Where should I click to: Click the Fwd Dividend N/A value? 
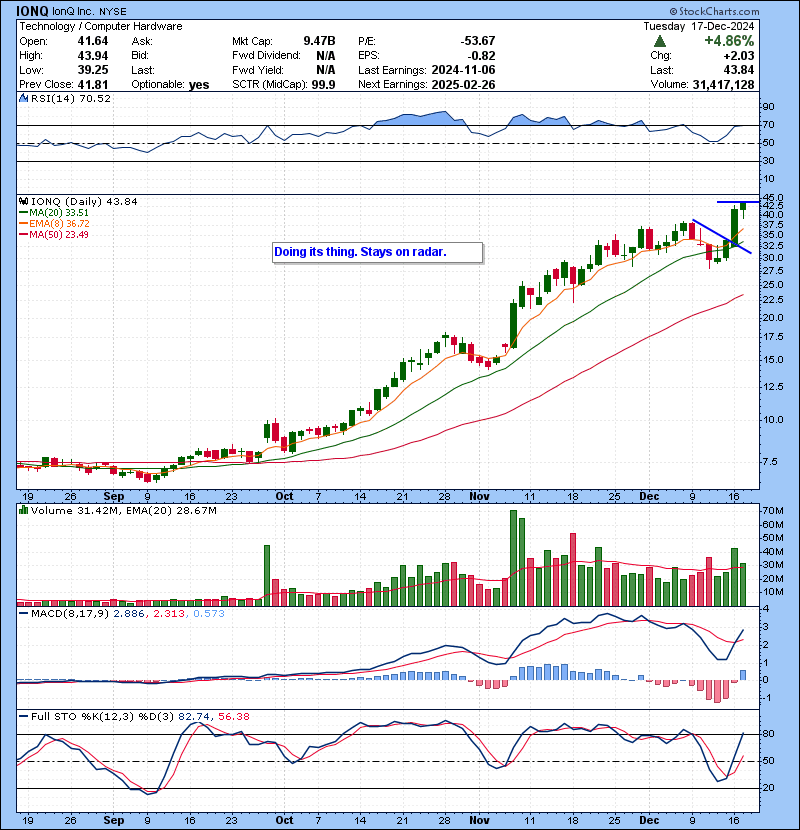(326, 56)
